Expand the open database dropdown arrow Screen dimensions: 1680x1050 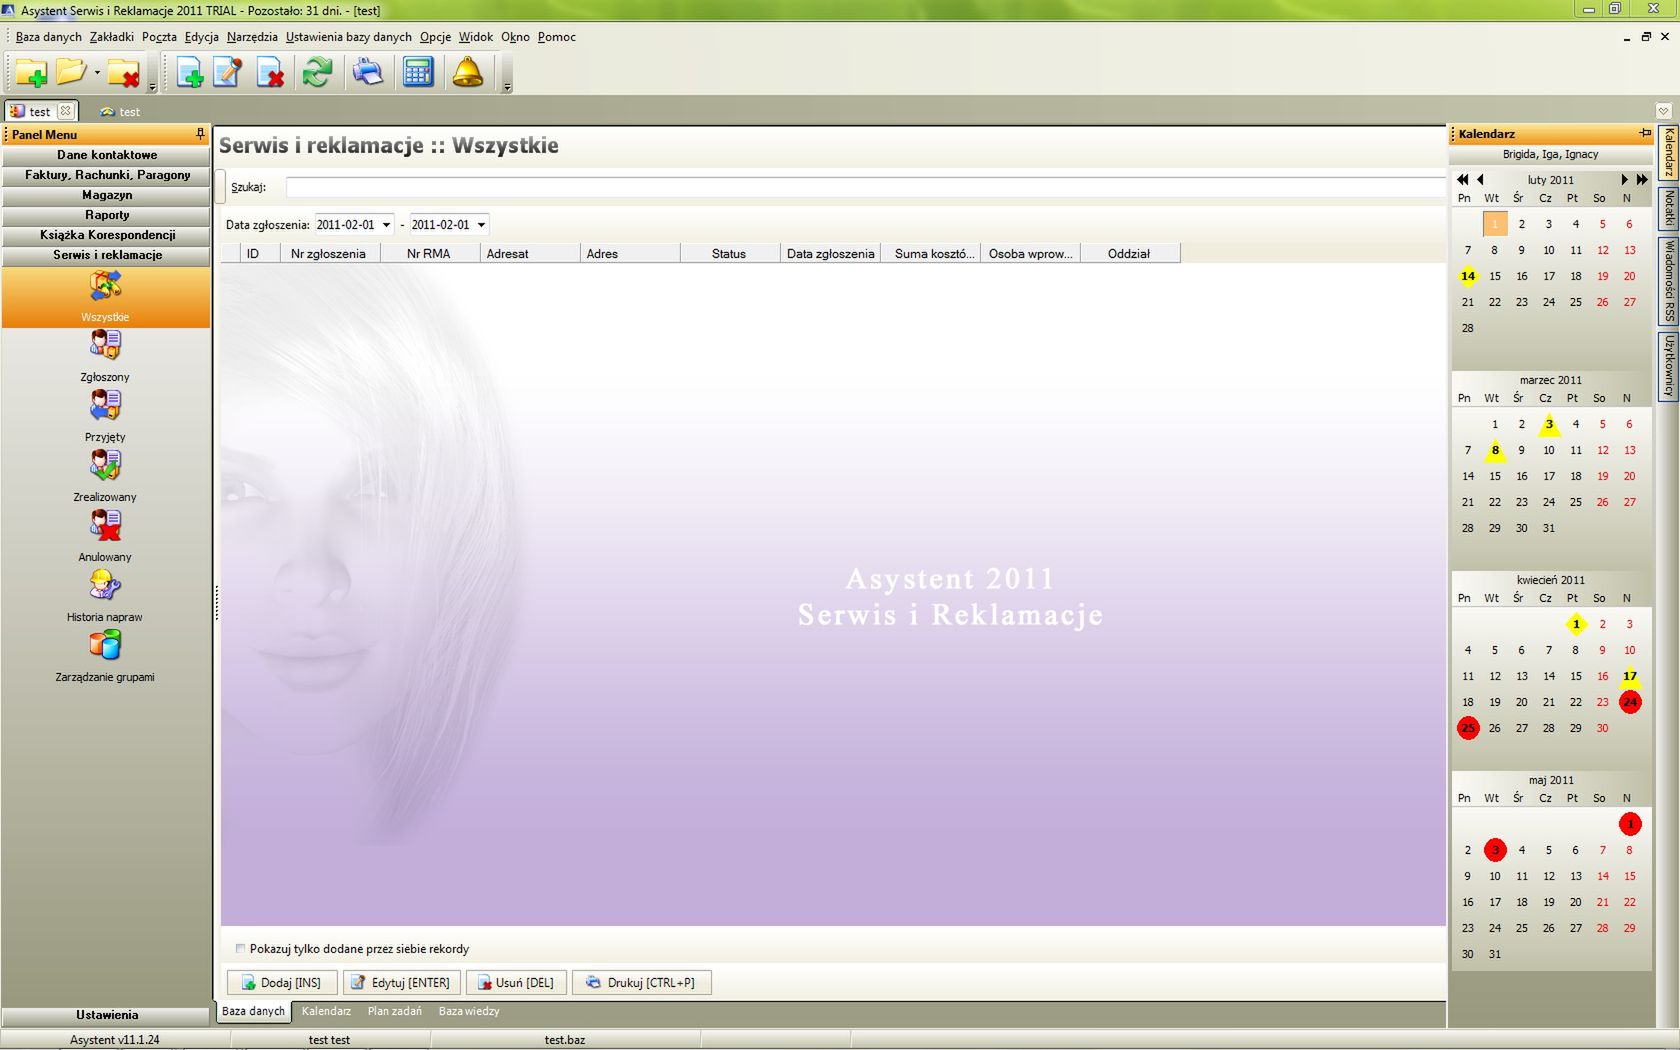(97, 73)
